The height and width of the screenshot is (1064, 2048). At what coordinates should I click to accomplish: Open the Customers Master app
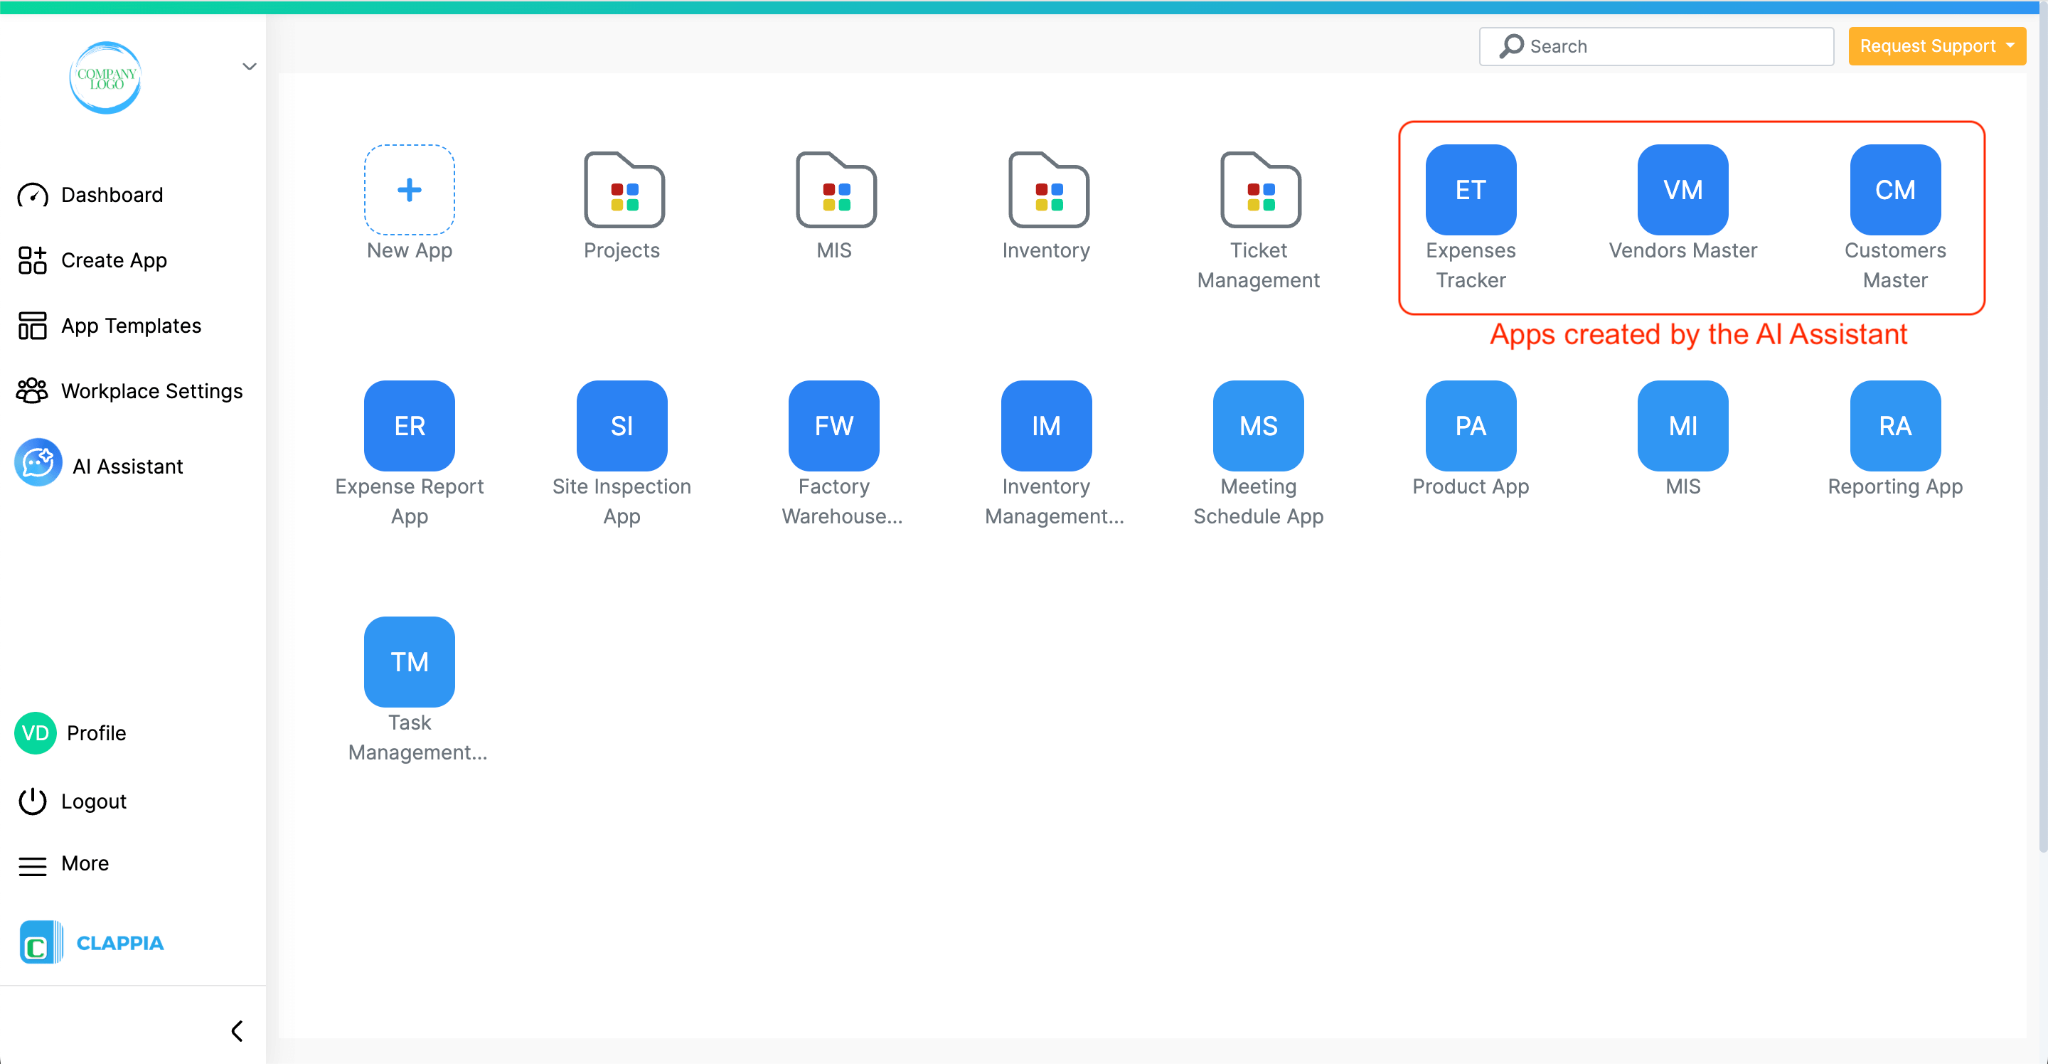click(x=1893, y=189)
